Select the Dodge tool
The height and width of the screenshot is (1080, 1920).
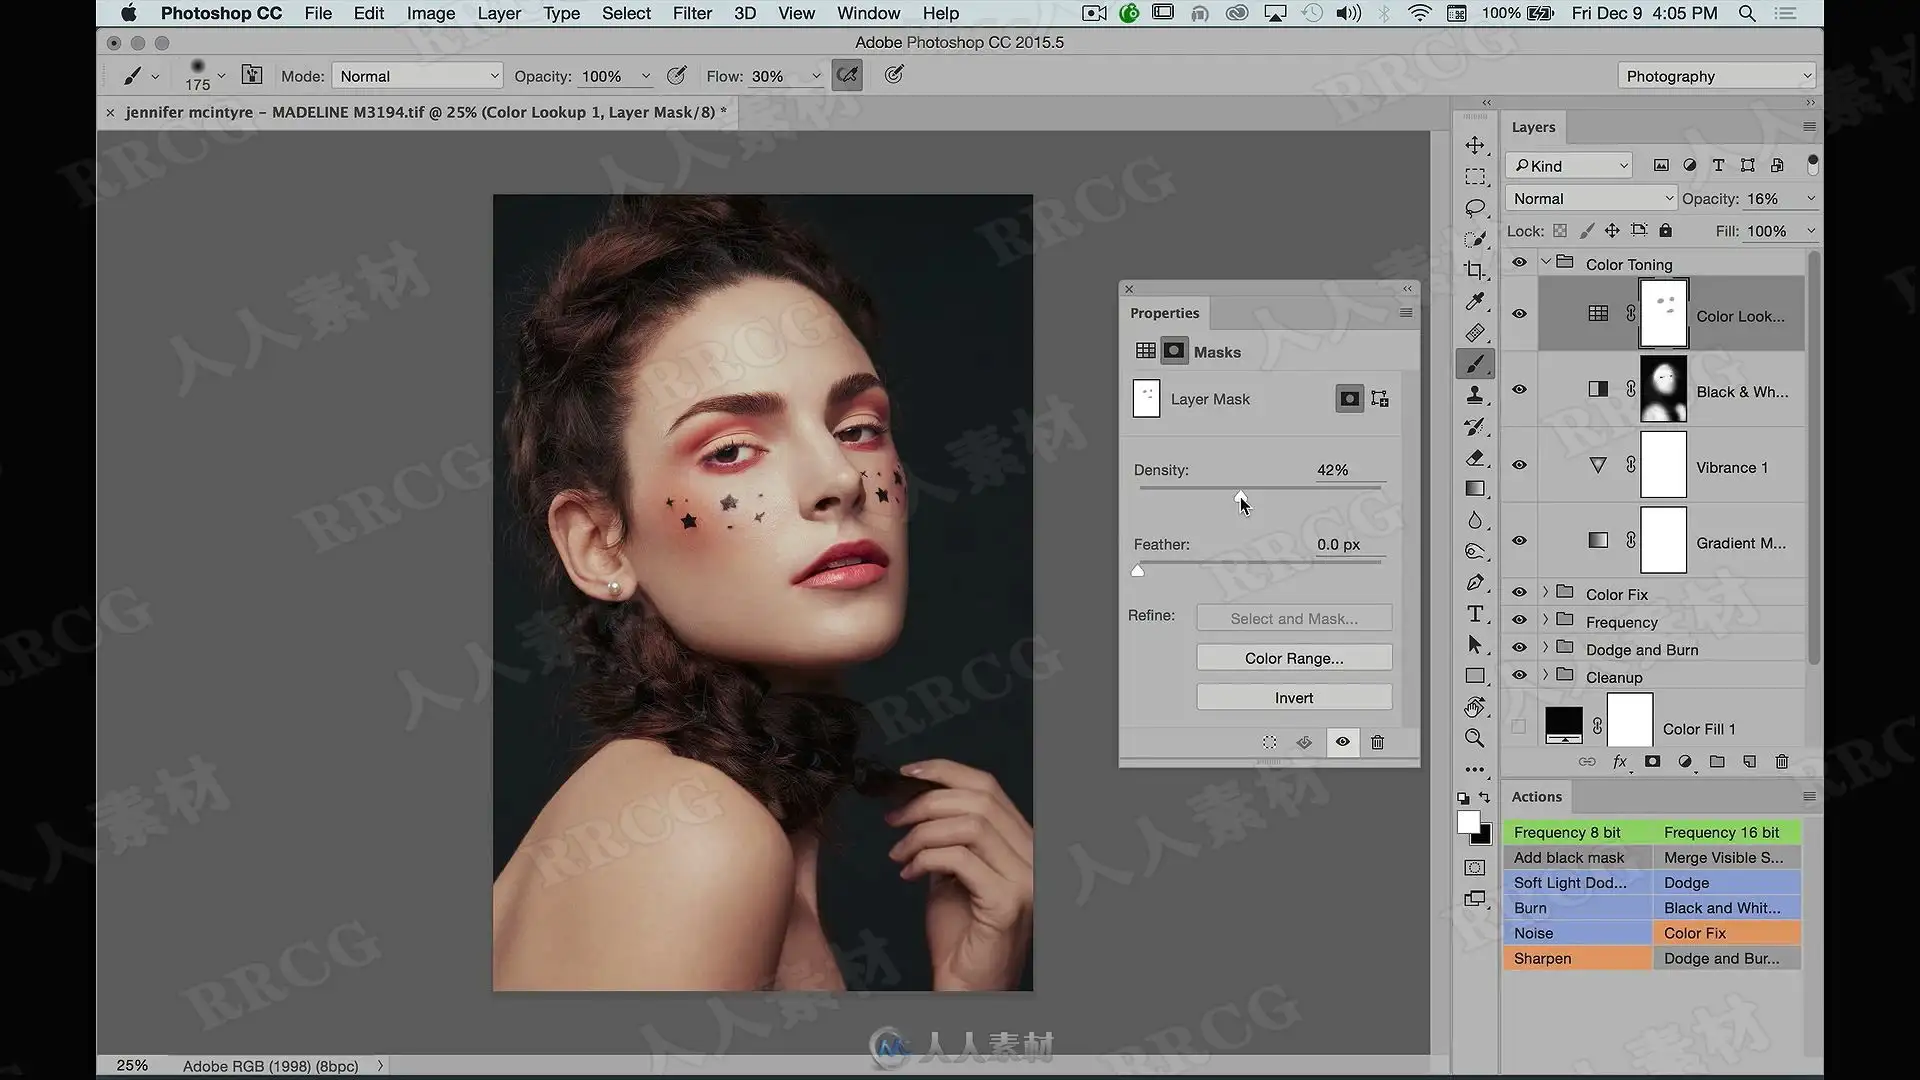point(1475,552)
